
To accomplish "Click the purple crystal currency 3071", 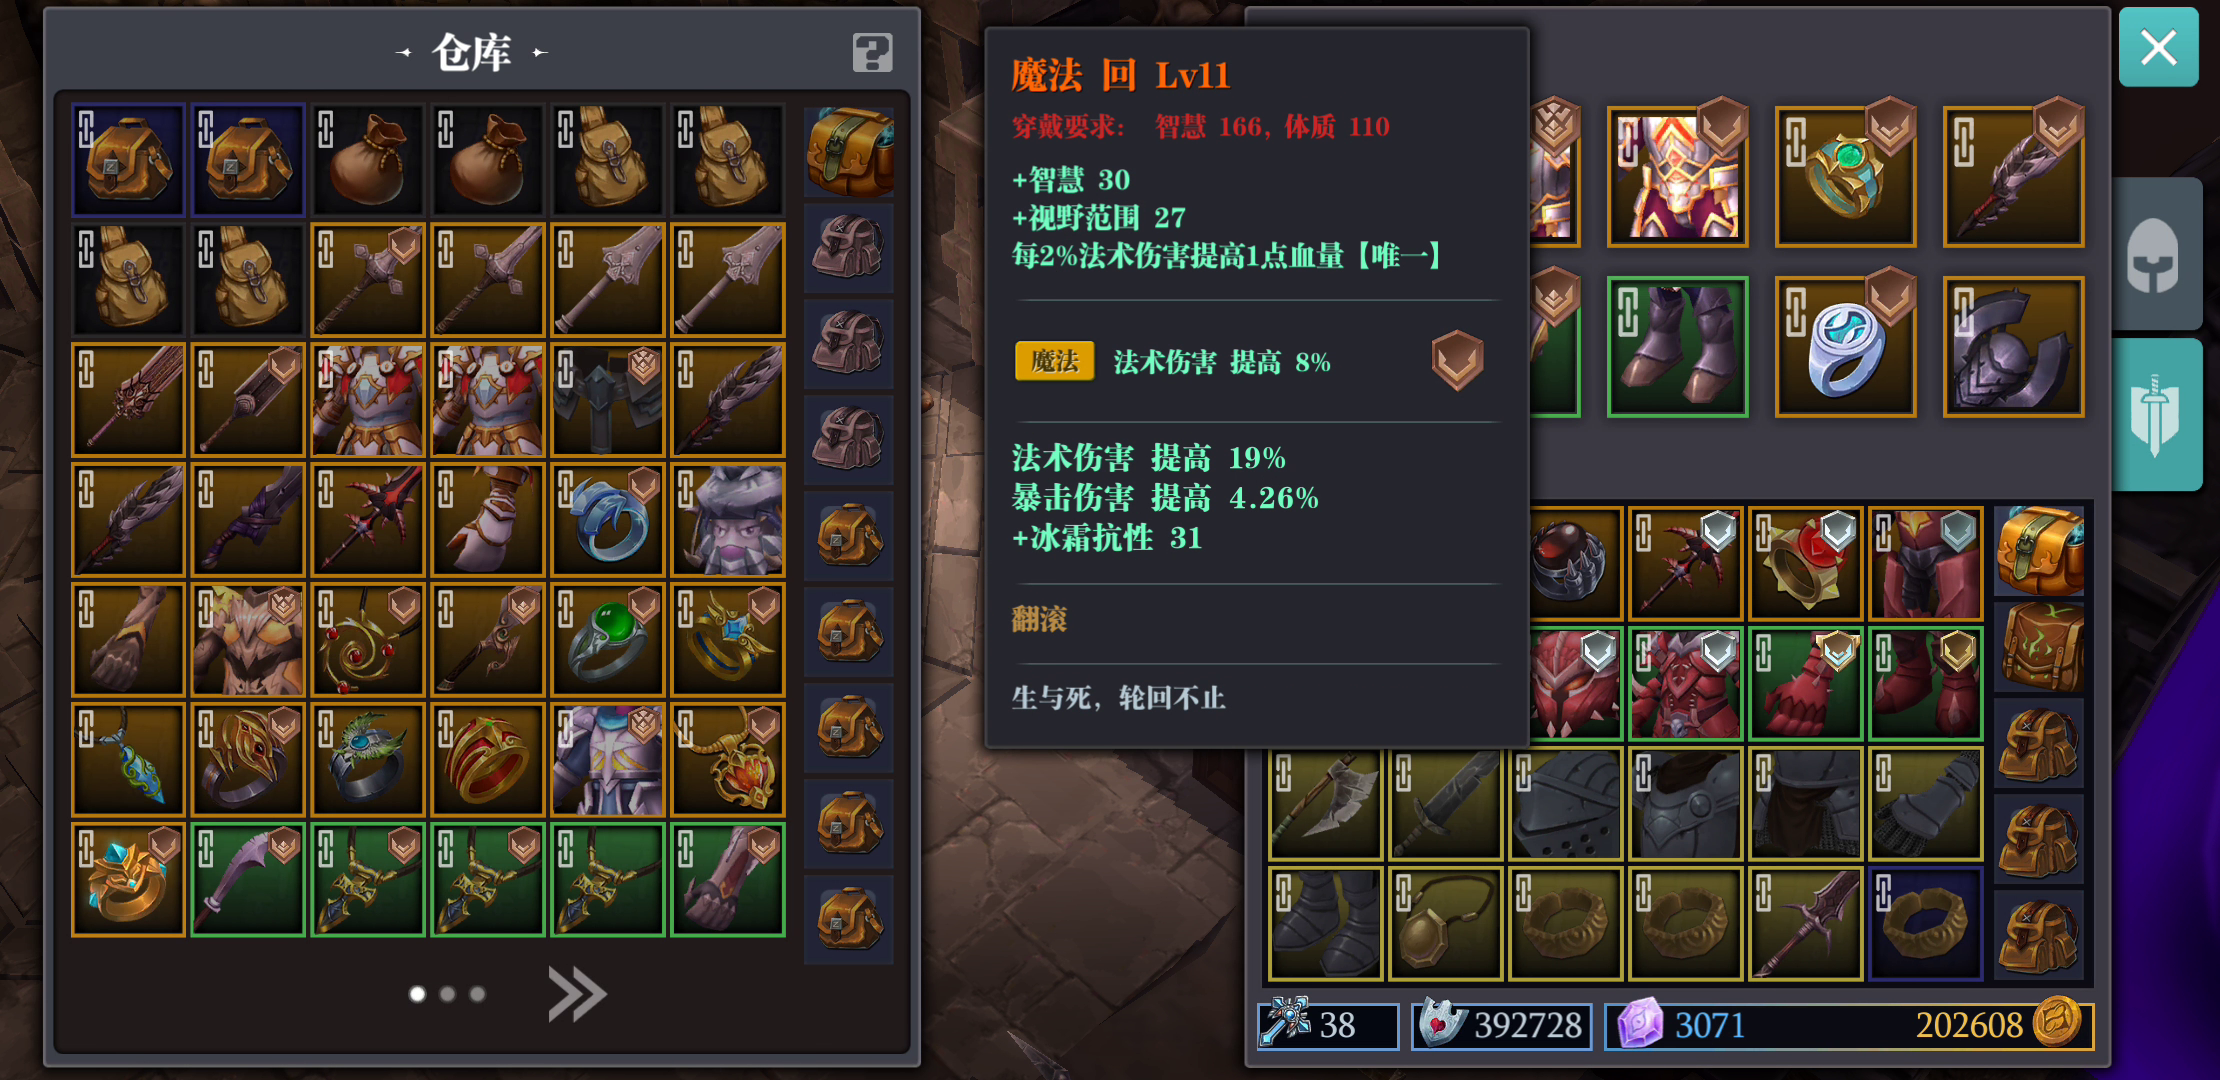I will pyautogui.click(x=1709, y=1025).
